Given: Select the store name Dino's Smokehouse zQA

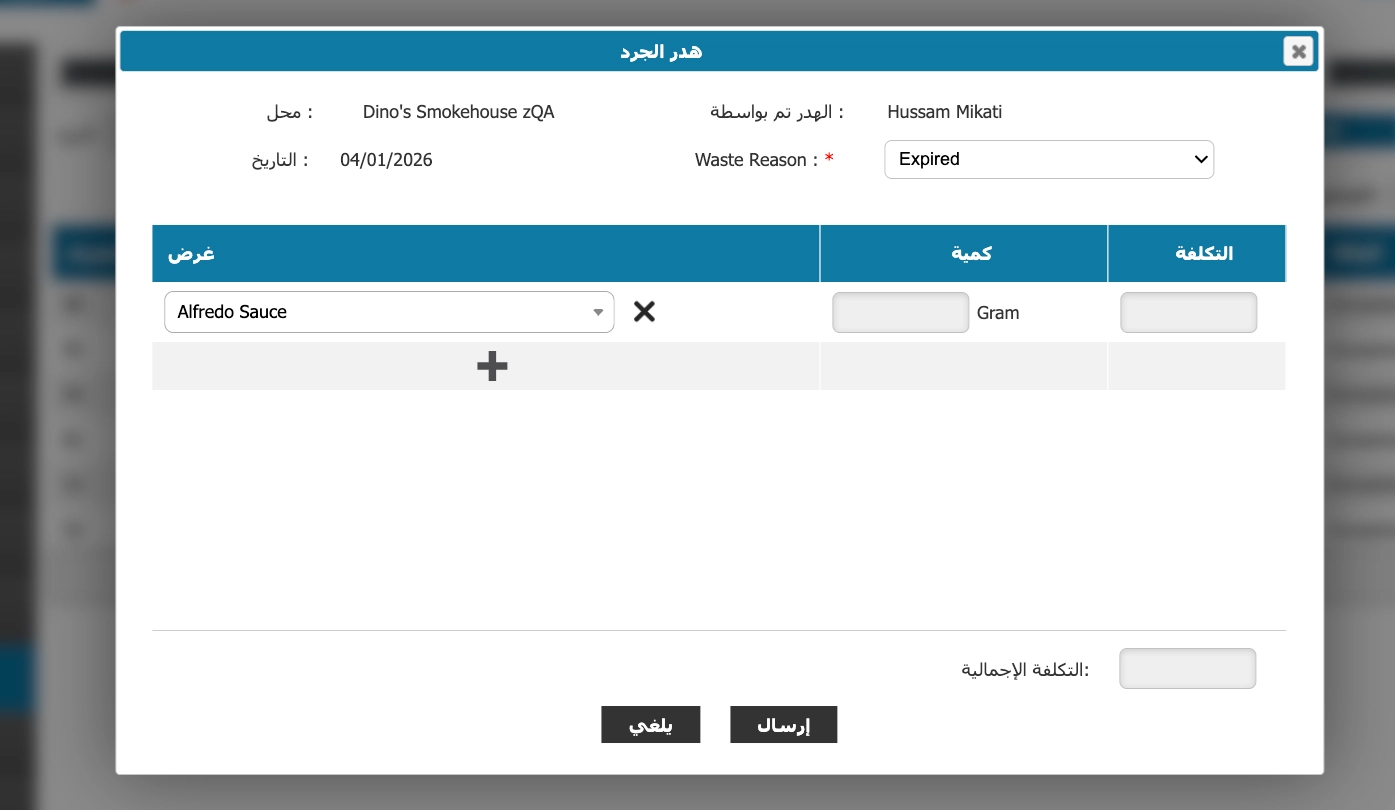Looking at the screenshot, I should [x=458, y=112].
